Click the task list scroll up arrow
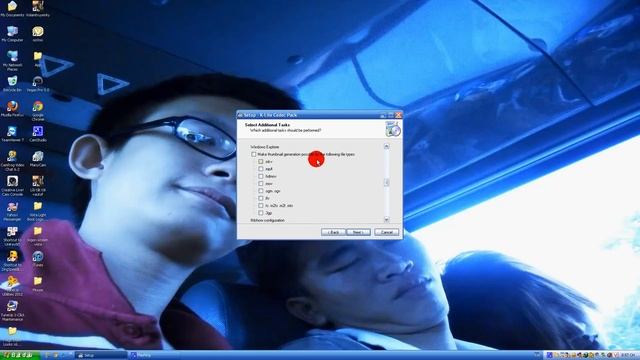 (386, 146)
